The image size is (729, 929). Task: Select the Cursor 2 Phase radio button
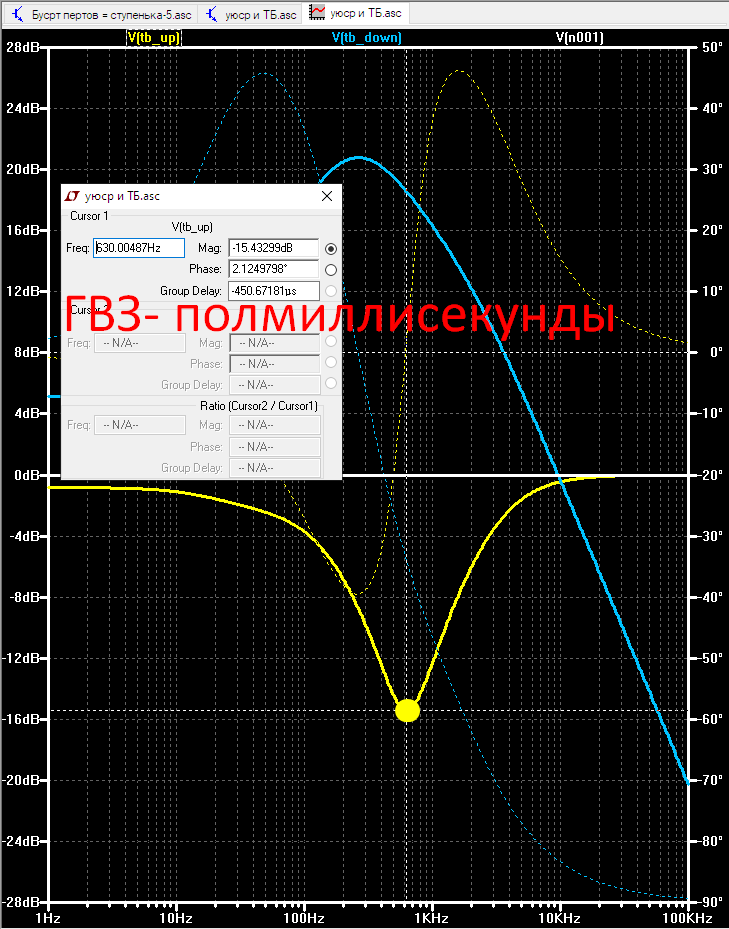(x=331, y=362)
